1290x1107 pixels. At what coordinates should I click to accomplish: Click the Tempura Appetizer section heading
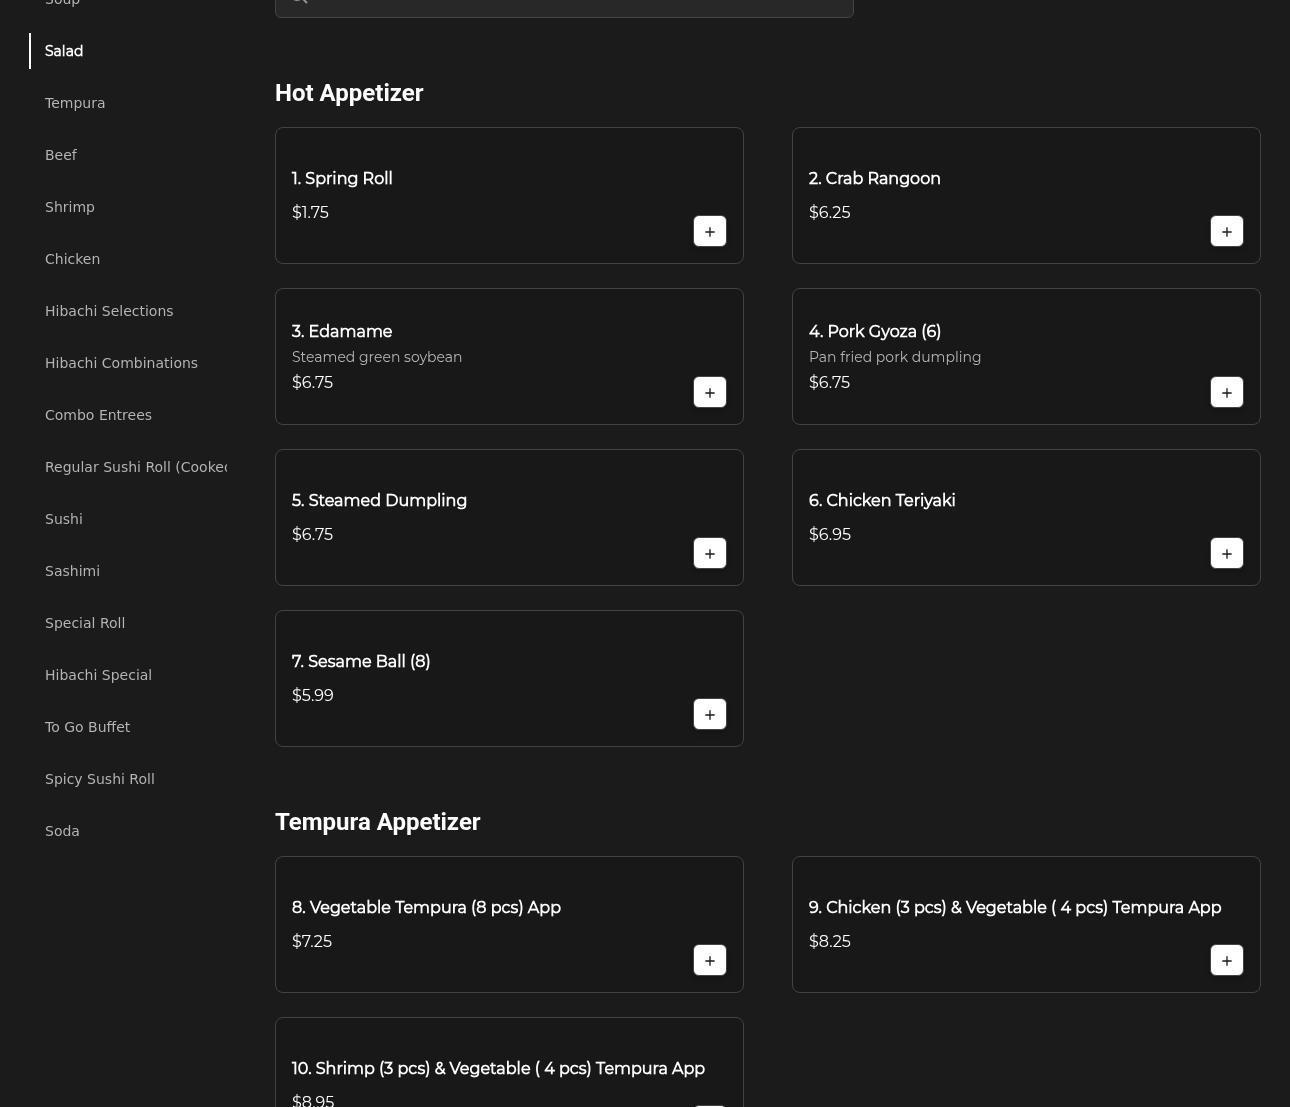378,822
